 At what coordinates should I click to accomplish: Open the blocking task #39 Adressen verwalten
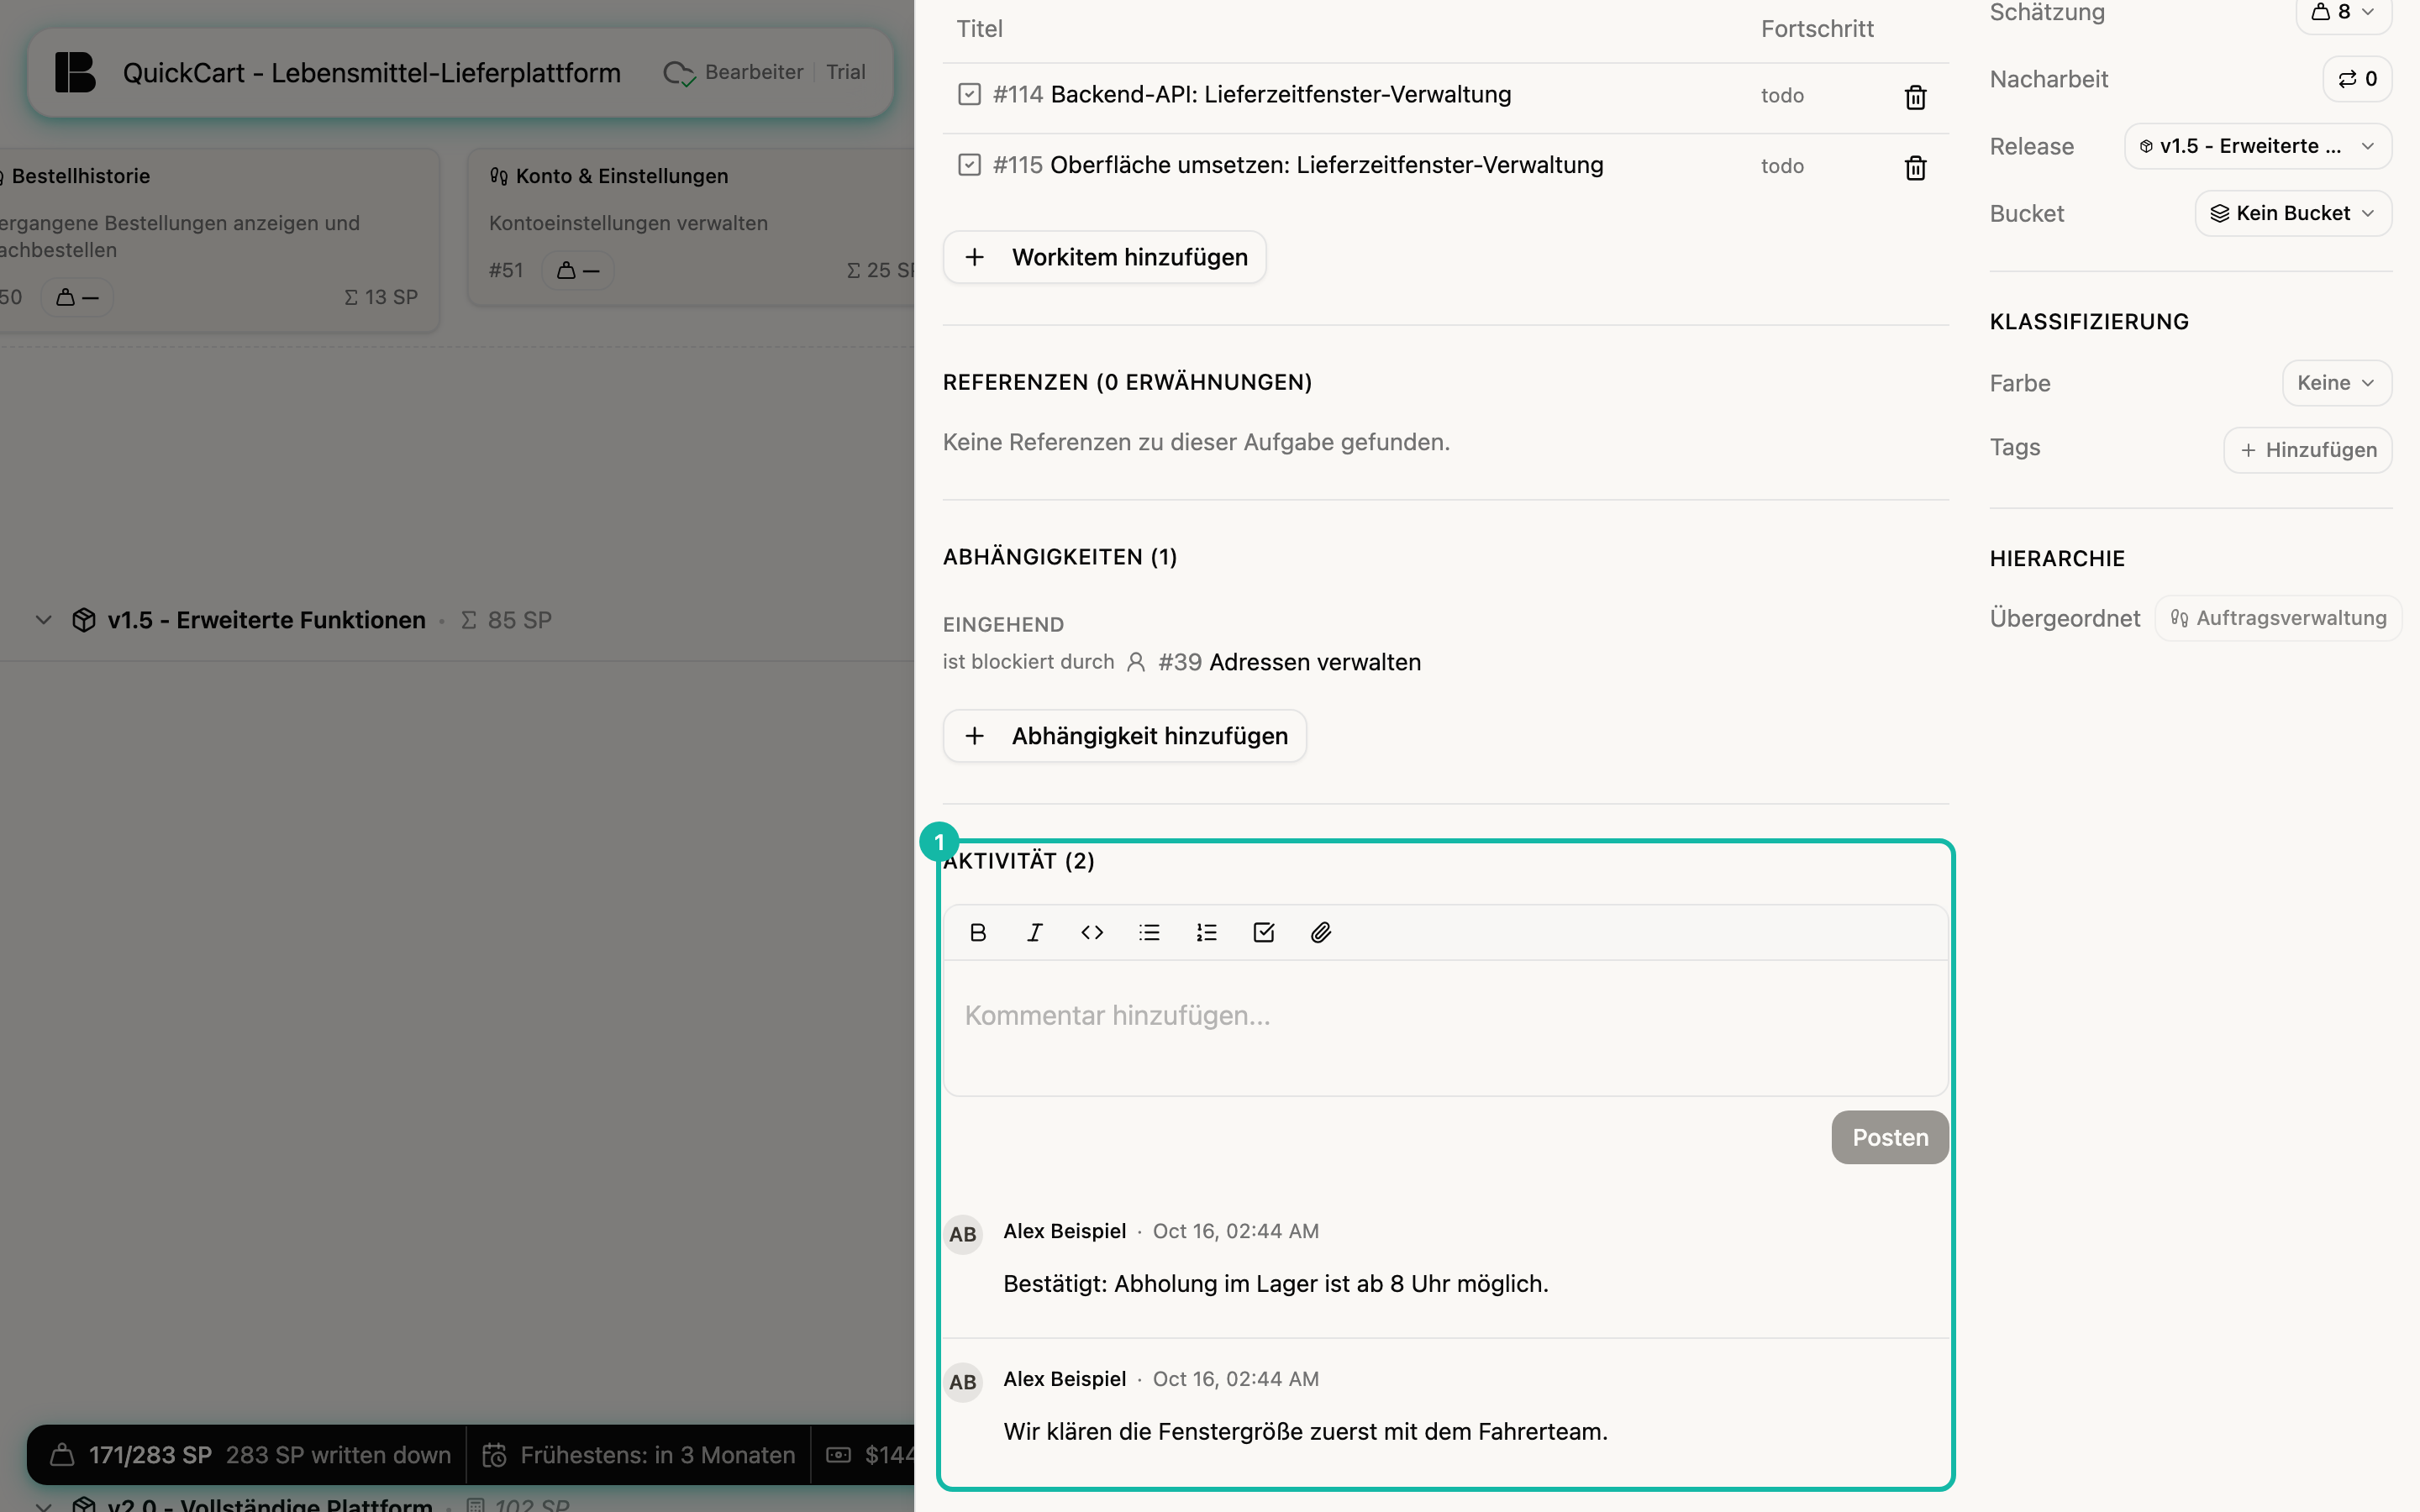[1289, 662]
